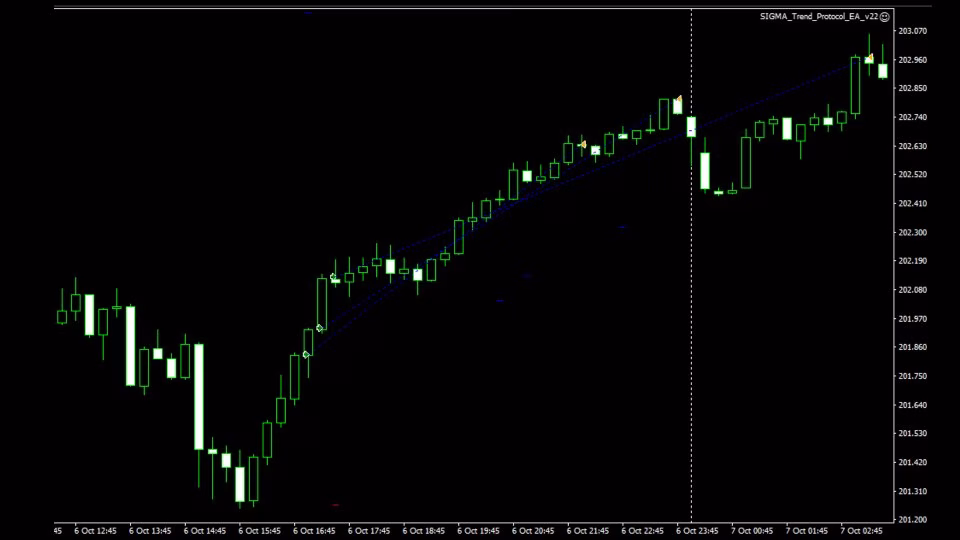Click the 202.080 price scale label
960x540 pixels.
coord(912,290)
